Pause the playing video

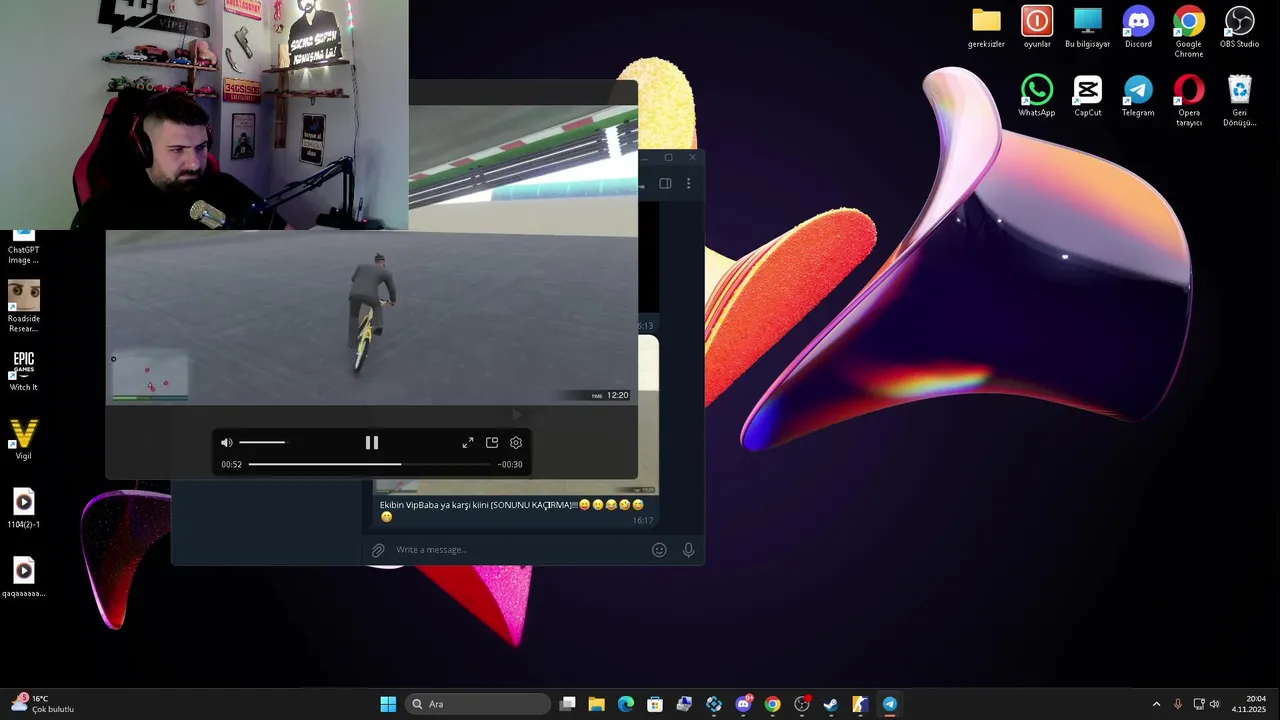click(371, 443)
